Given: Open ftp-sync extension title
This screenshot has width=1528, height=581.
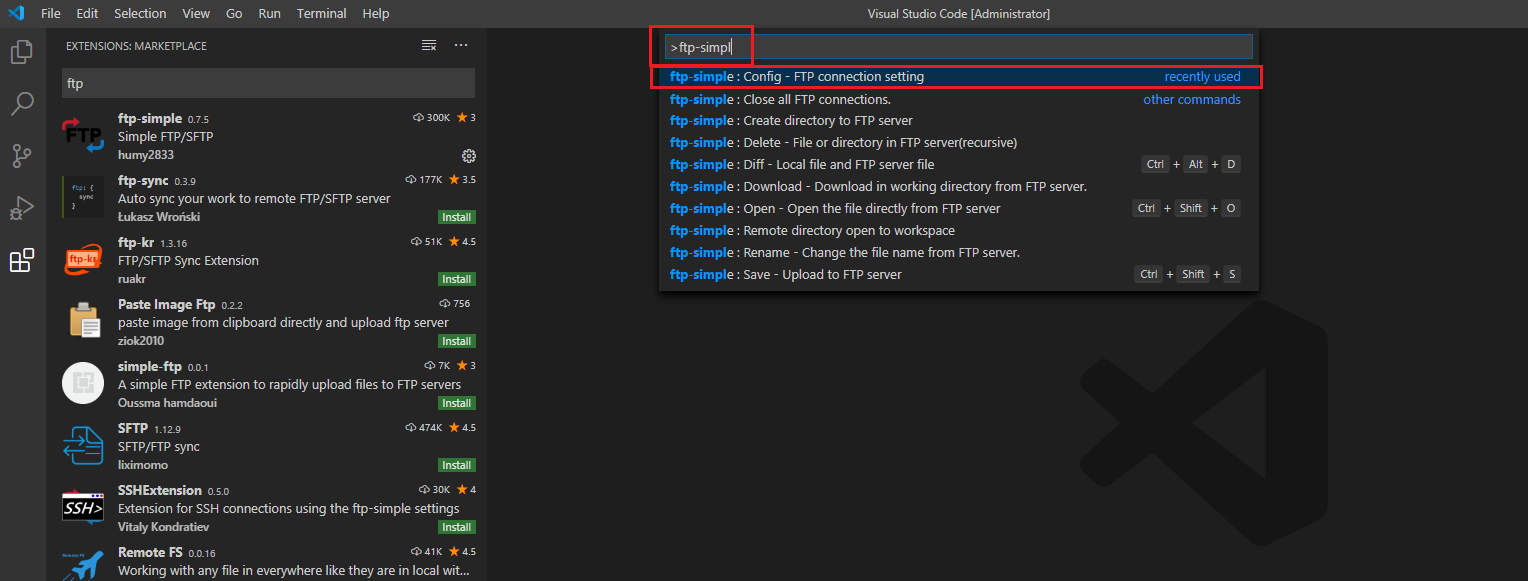Looking at the screenshot, I should 143,180.
